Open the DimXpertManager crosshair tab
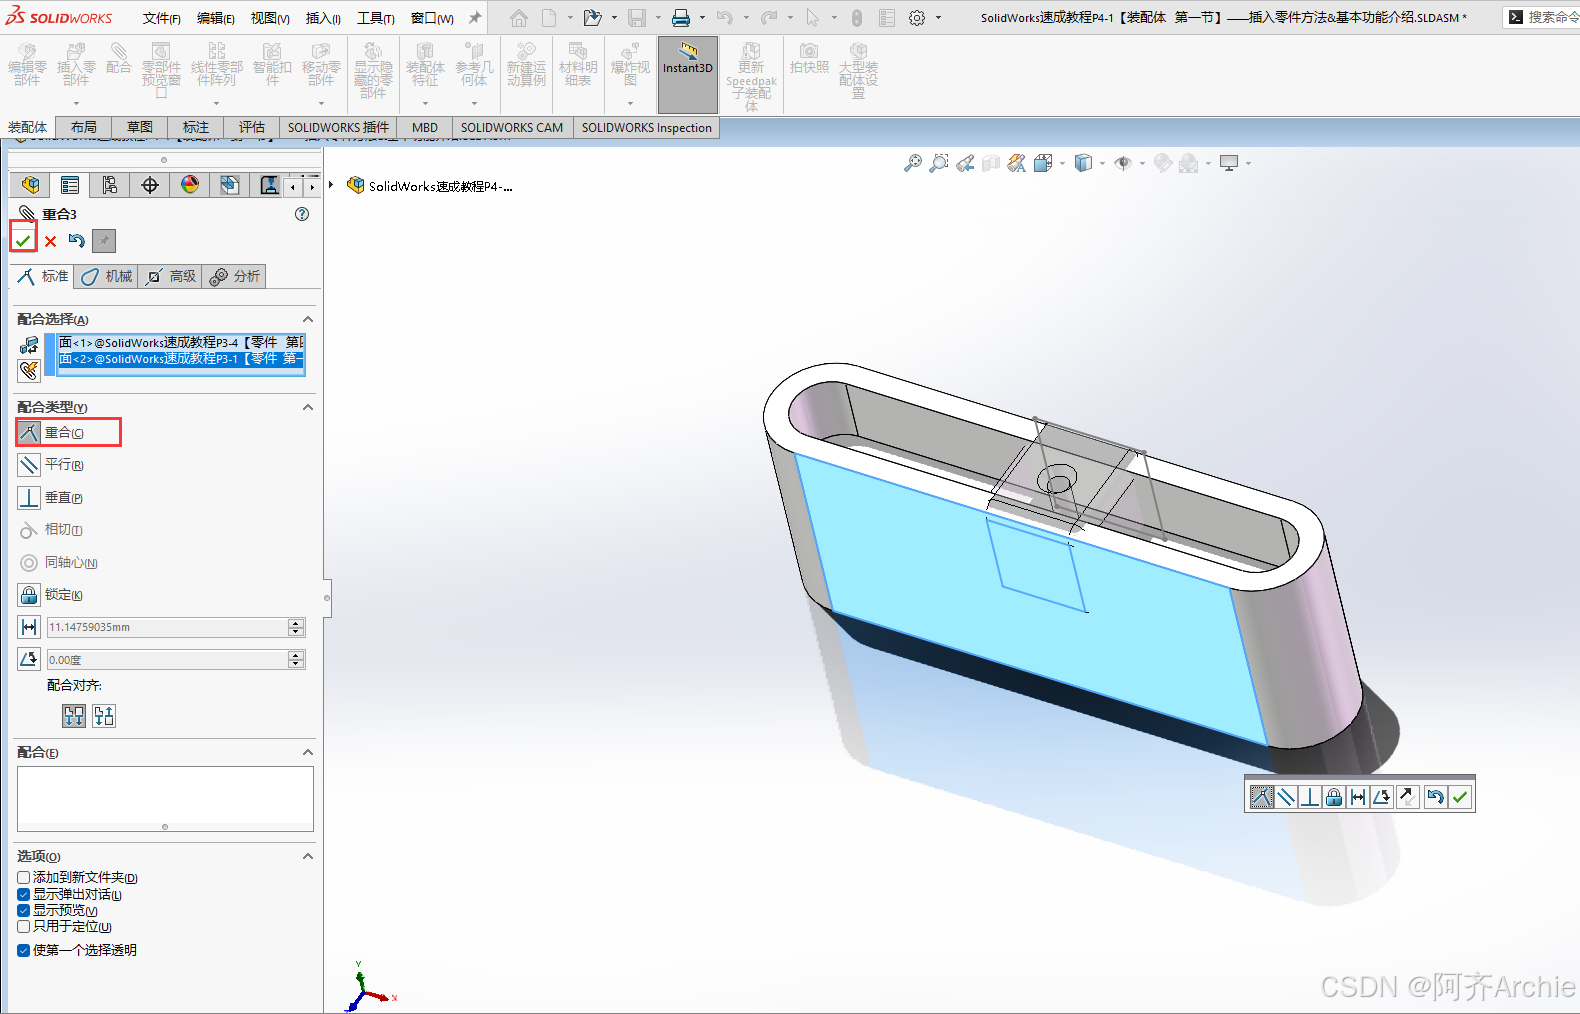This screenshot has width=1580, height=1014. (x=150, y=185)
